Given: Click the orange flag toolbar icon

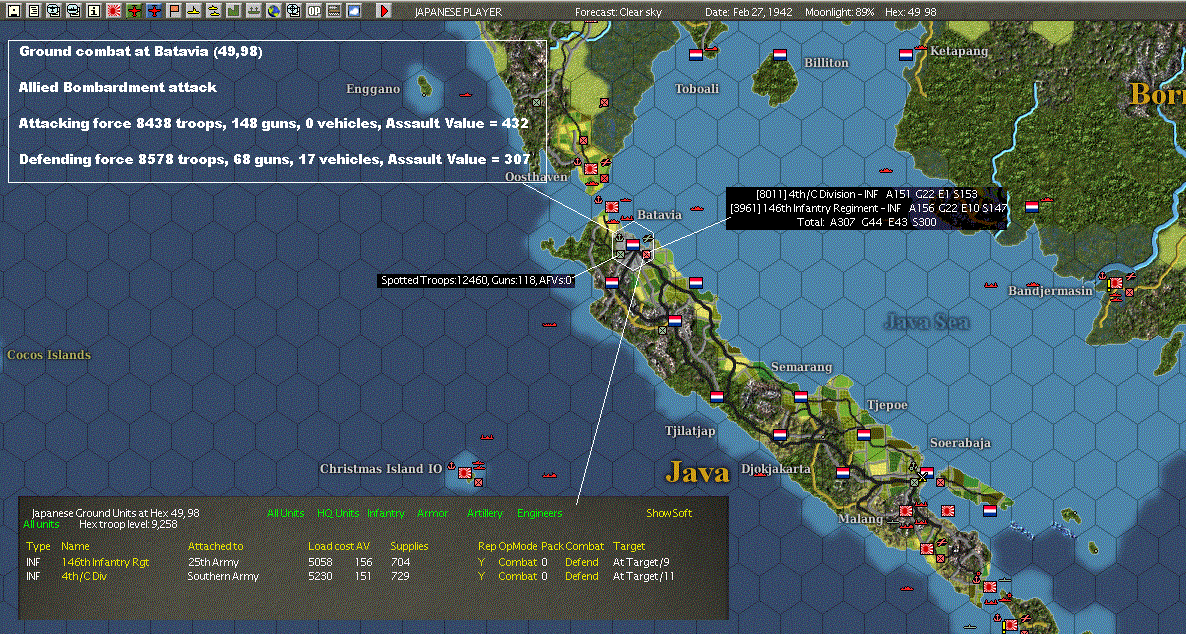Looking at the screenshot, I should (174, 11).
